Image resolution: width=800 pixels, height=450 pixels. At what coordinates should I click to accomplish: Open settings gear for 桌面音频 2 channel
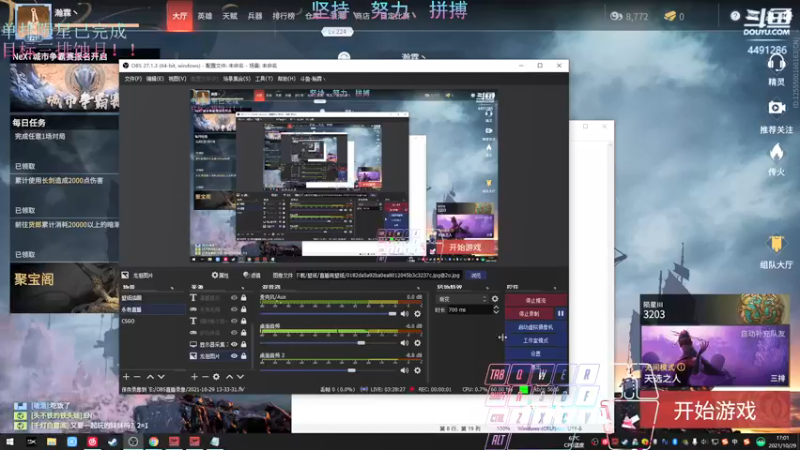point(417,370)
